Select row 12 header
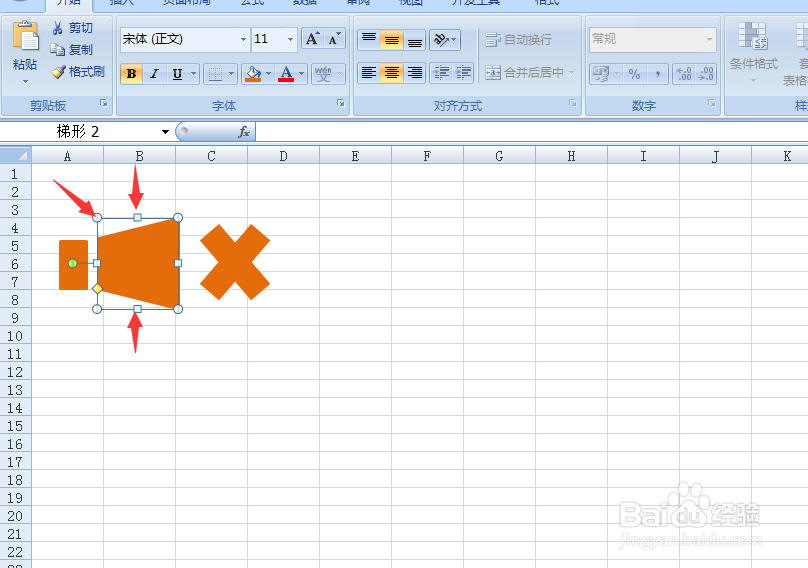Viewport: 808px width, 568px height. point(15,372)
